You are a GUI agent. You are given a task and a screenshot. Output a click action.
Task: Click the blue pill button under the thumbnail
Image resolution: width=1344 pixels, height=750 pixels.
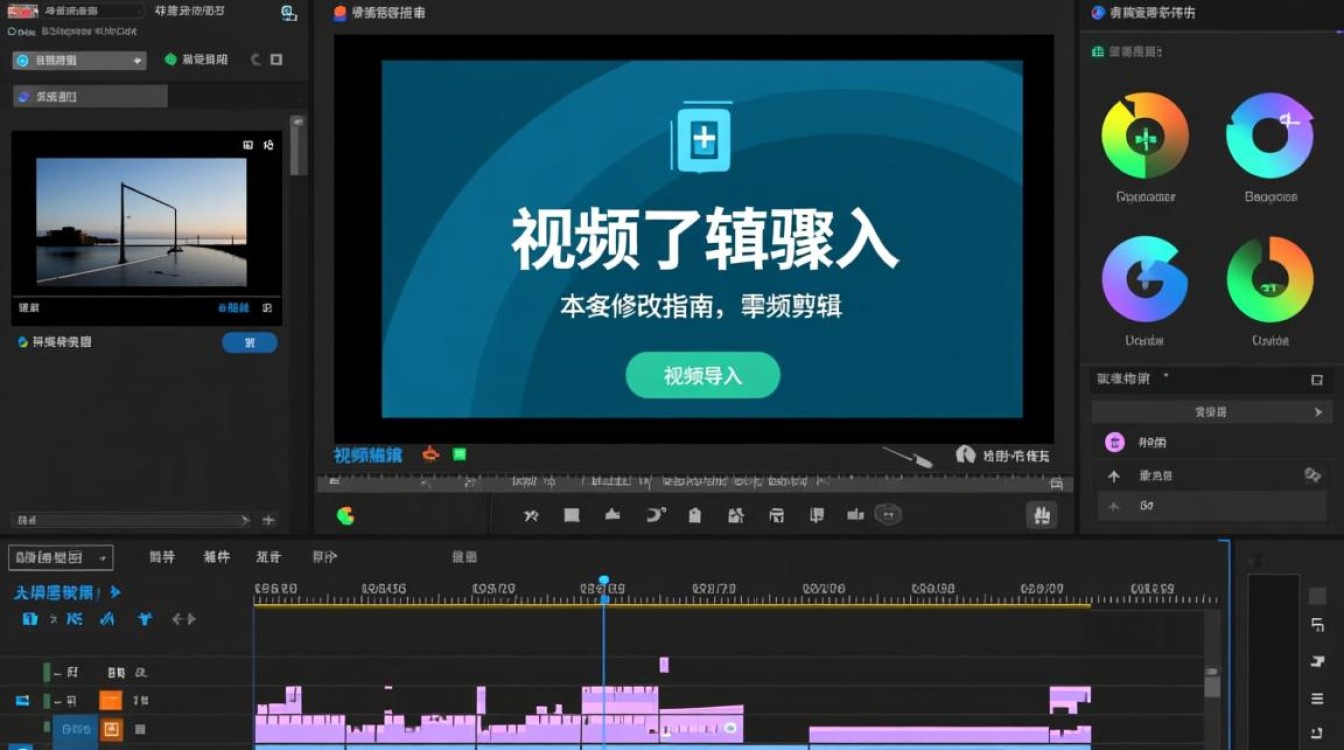249,342
